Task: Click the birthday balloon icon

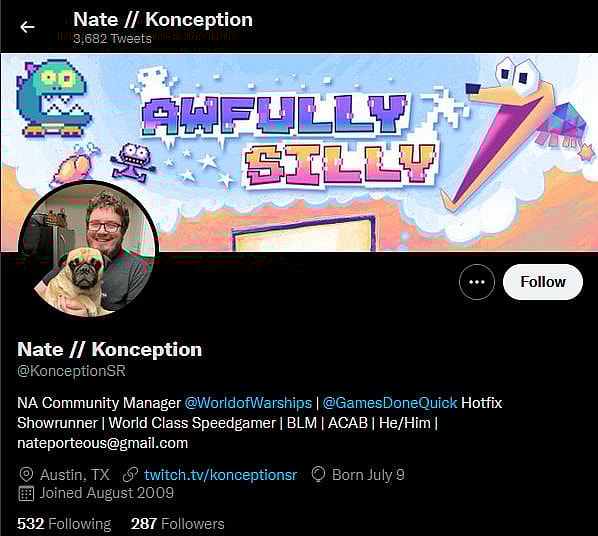Action: coord(318,475)
